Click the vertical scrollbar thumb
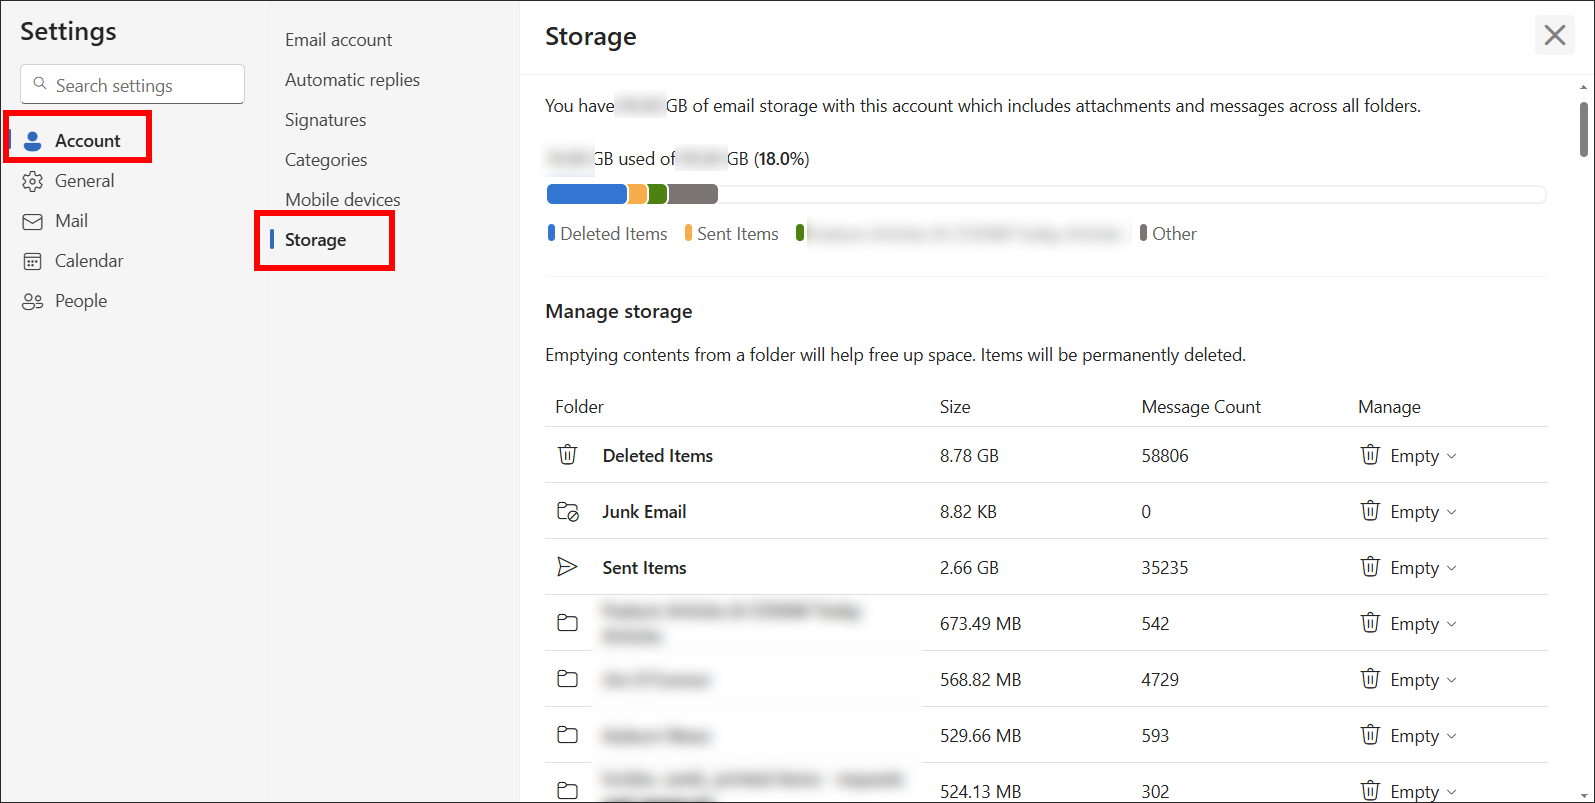 (1583, 128)
